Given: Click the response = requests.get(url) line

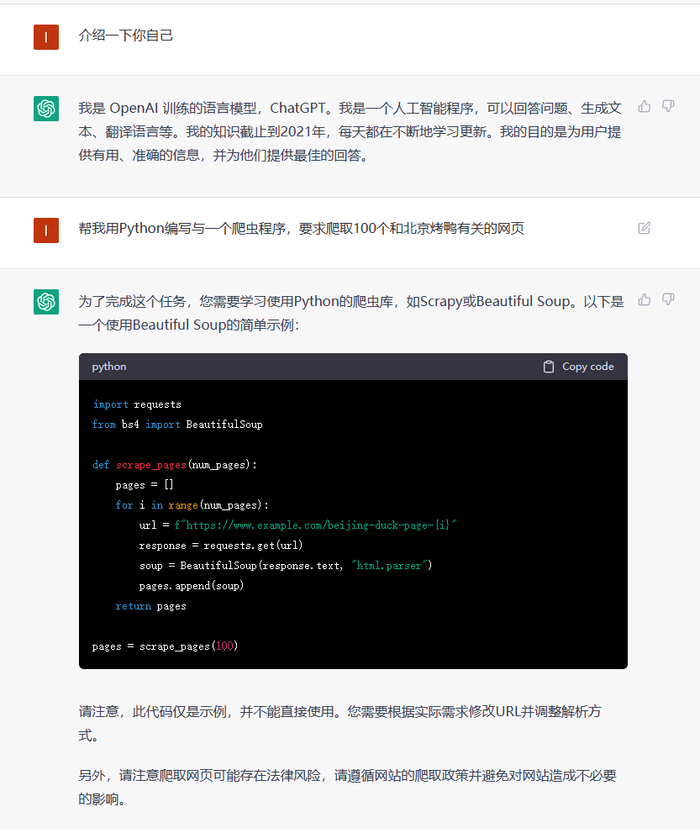Looking at the screenshot, I should pyautogui.click(x=221, y=546).
